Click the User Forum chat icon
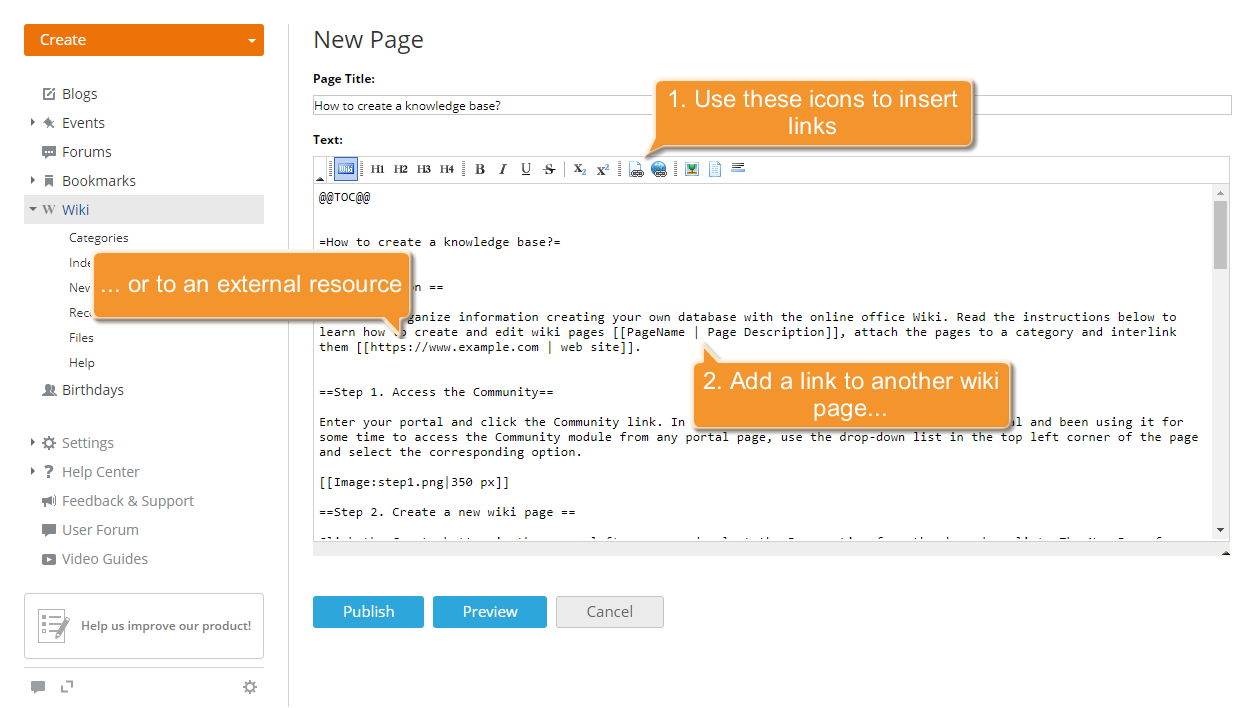 click(x=49, y=530)
